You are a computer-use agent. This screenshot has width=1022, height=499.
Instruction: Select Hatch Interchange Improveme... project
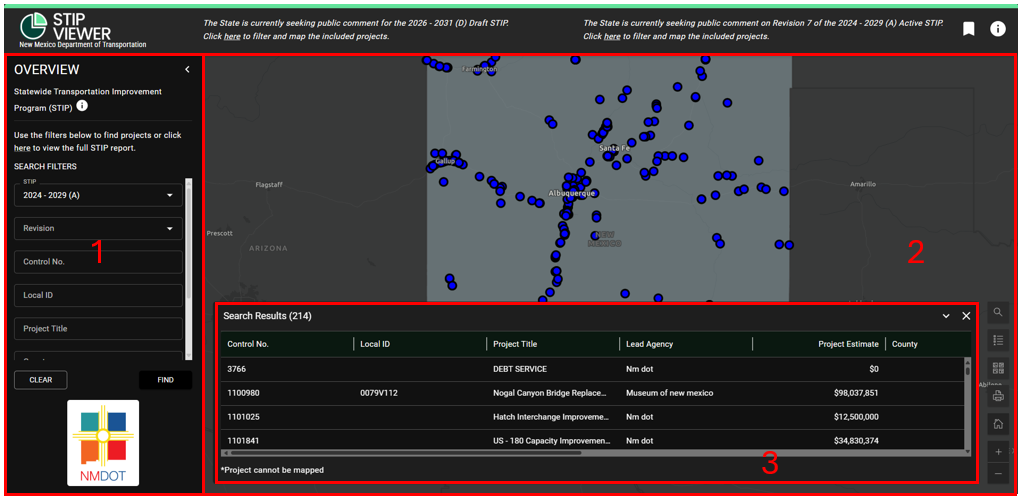click(x=551, y=417)
